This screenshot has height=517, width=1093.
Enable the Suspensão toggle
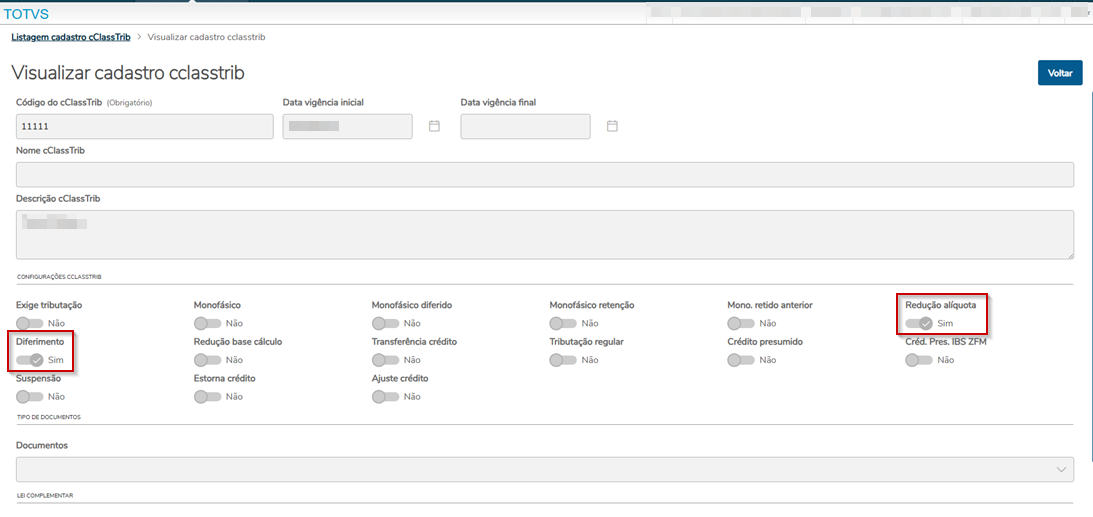pyautogui.click(x=30, y=397)
